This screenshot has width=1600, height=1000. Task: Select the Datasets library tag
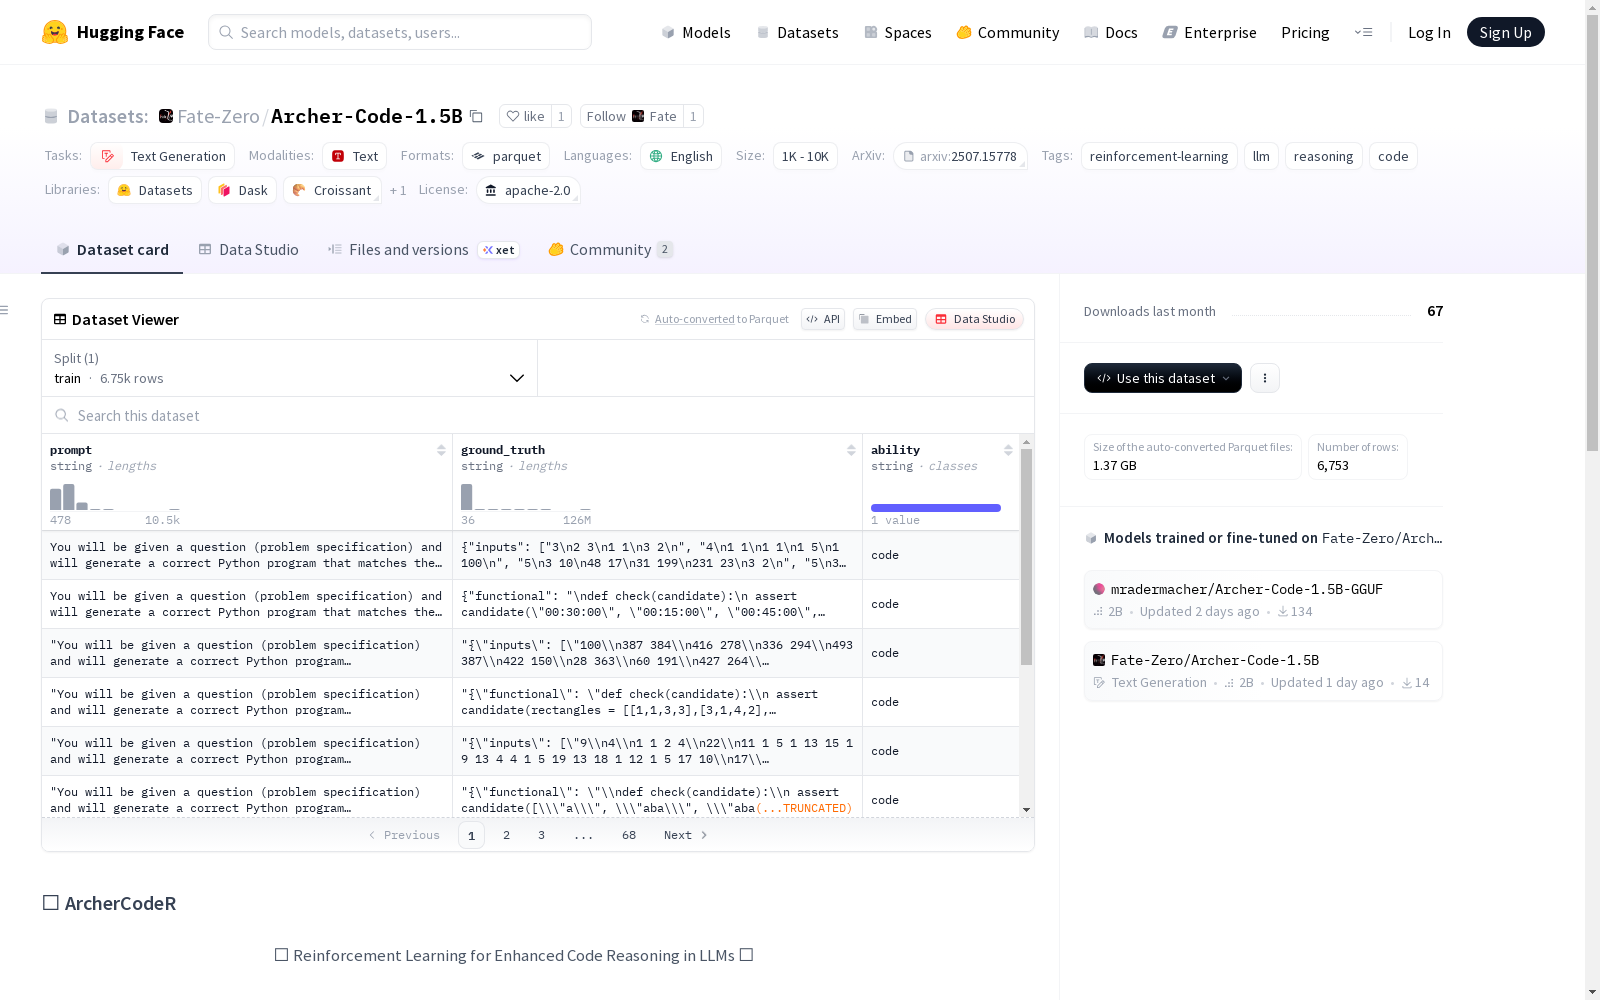[155, 190]
